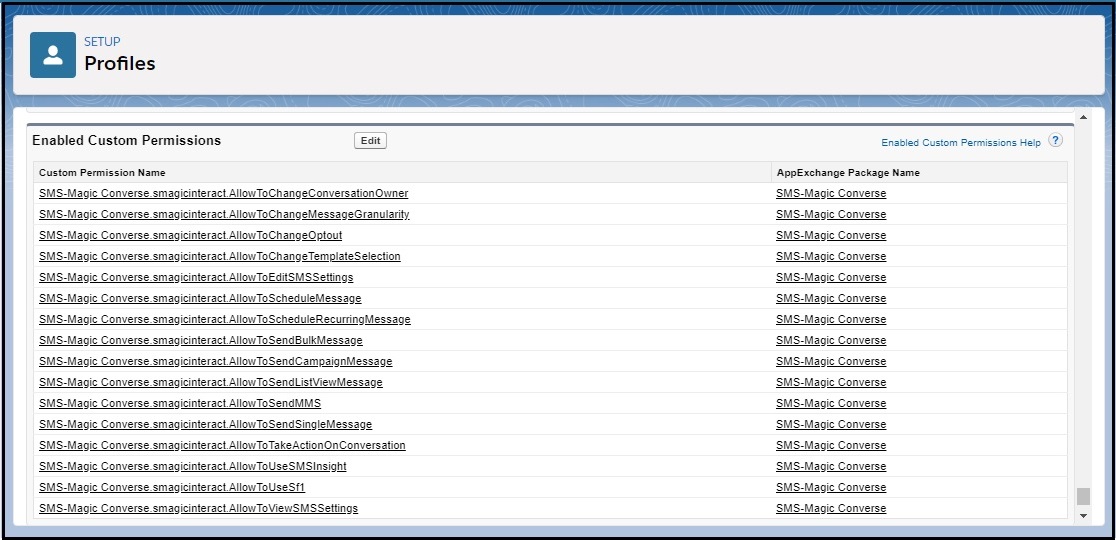Click the scrollbar up arrow
The width and height of the screenshot is (1116, 540).
point(1083,117)
